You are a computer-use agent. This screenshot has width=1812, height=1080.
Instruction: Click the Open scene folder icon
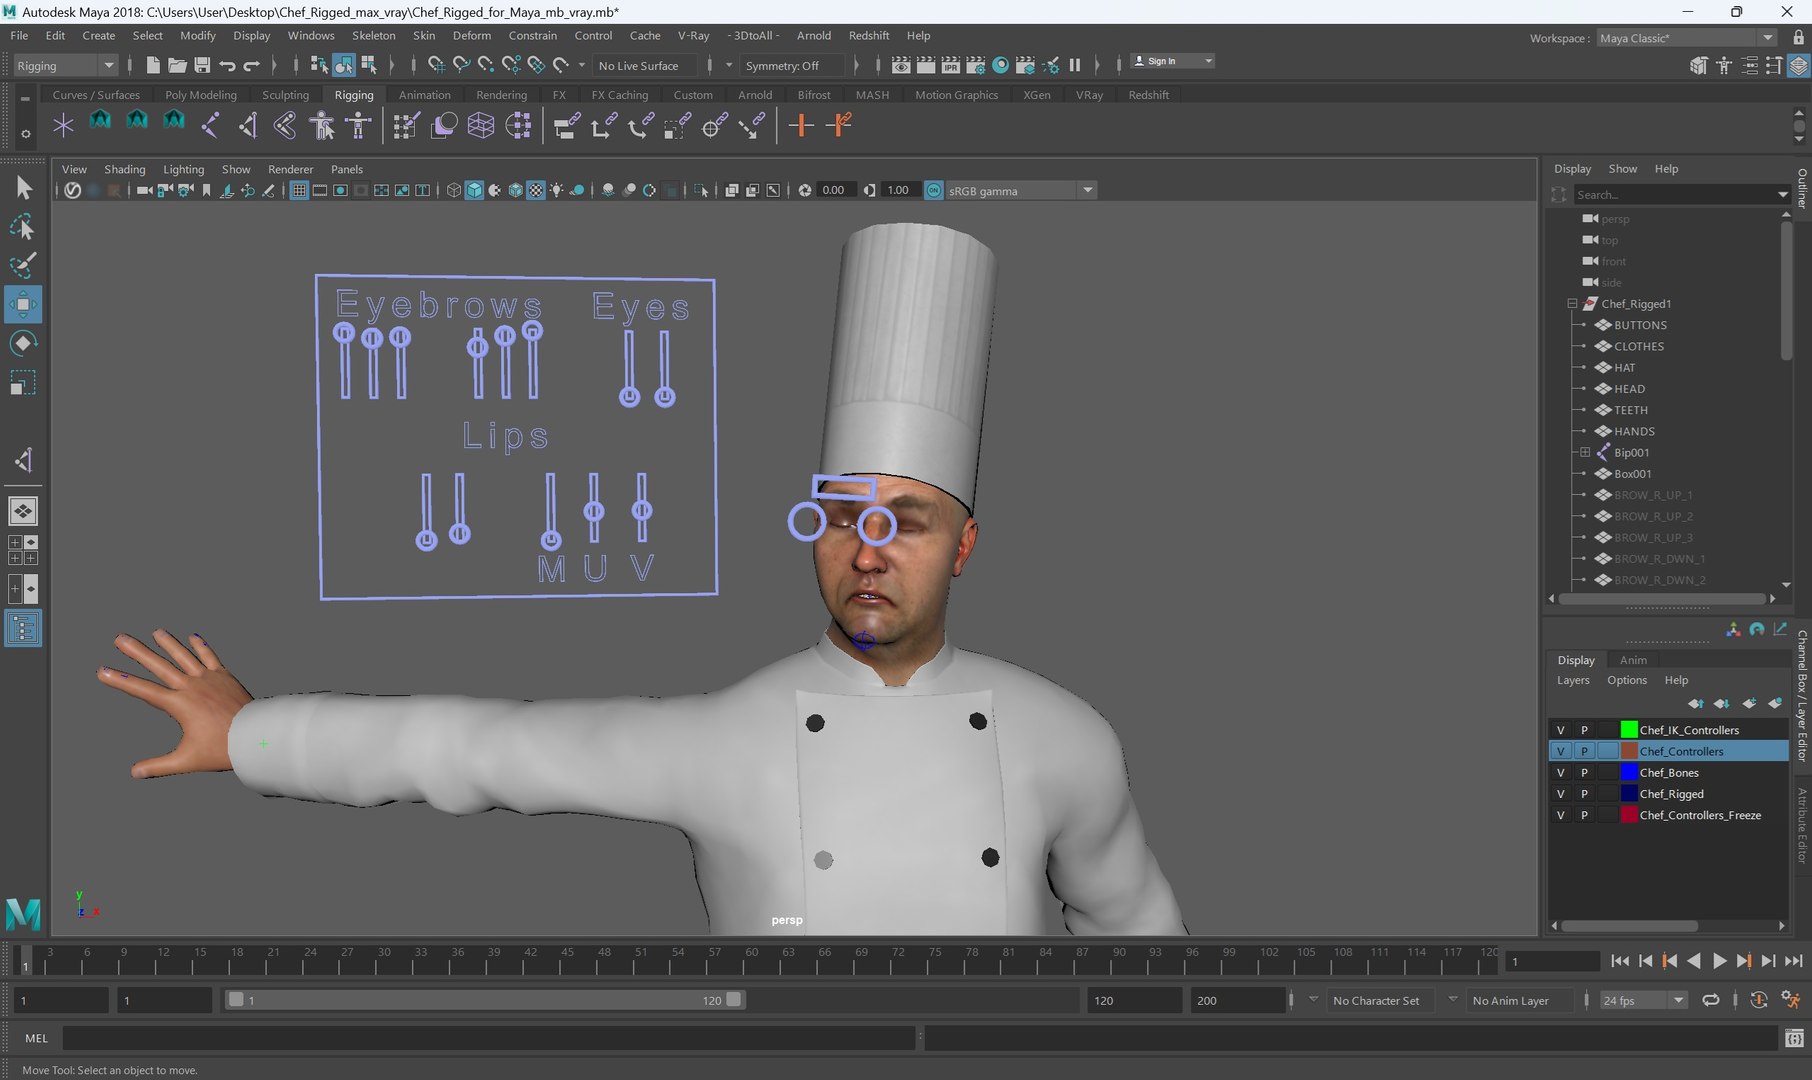[x=177, y=65]
